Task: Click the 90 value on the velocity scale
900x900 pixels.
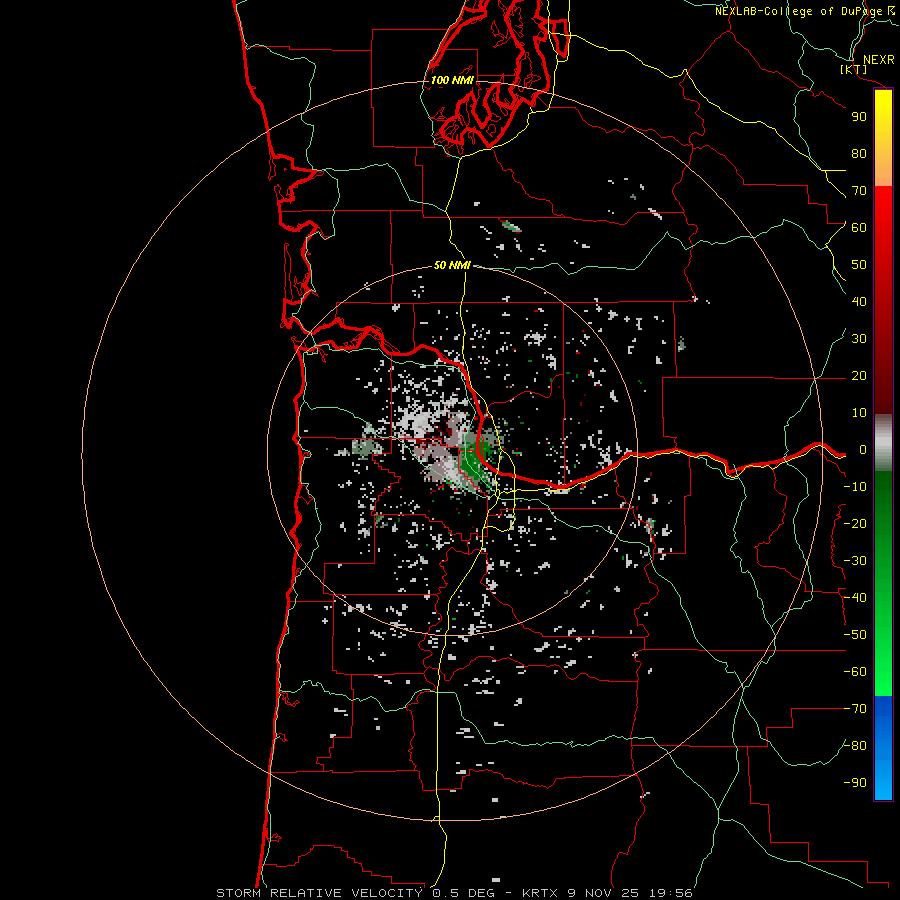Action: (x=859, y=117)
